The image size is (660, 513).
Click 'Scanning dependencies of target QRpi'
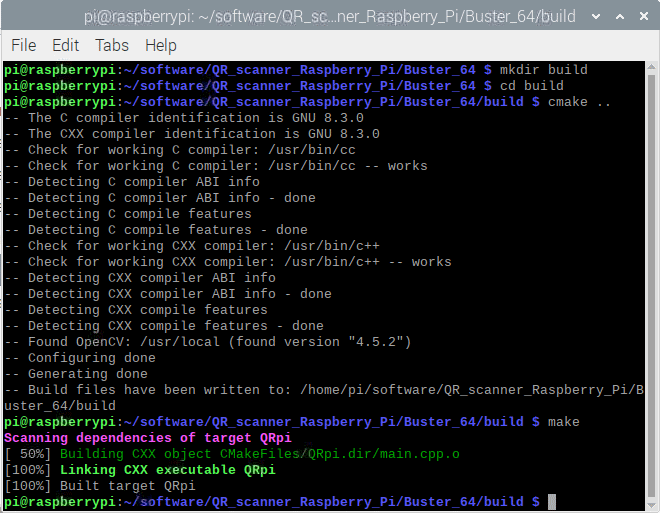(148, 438)
